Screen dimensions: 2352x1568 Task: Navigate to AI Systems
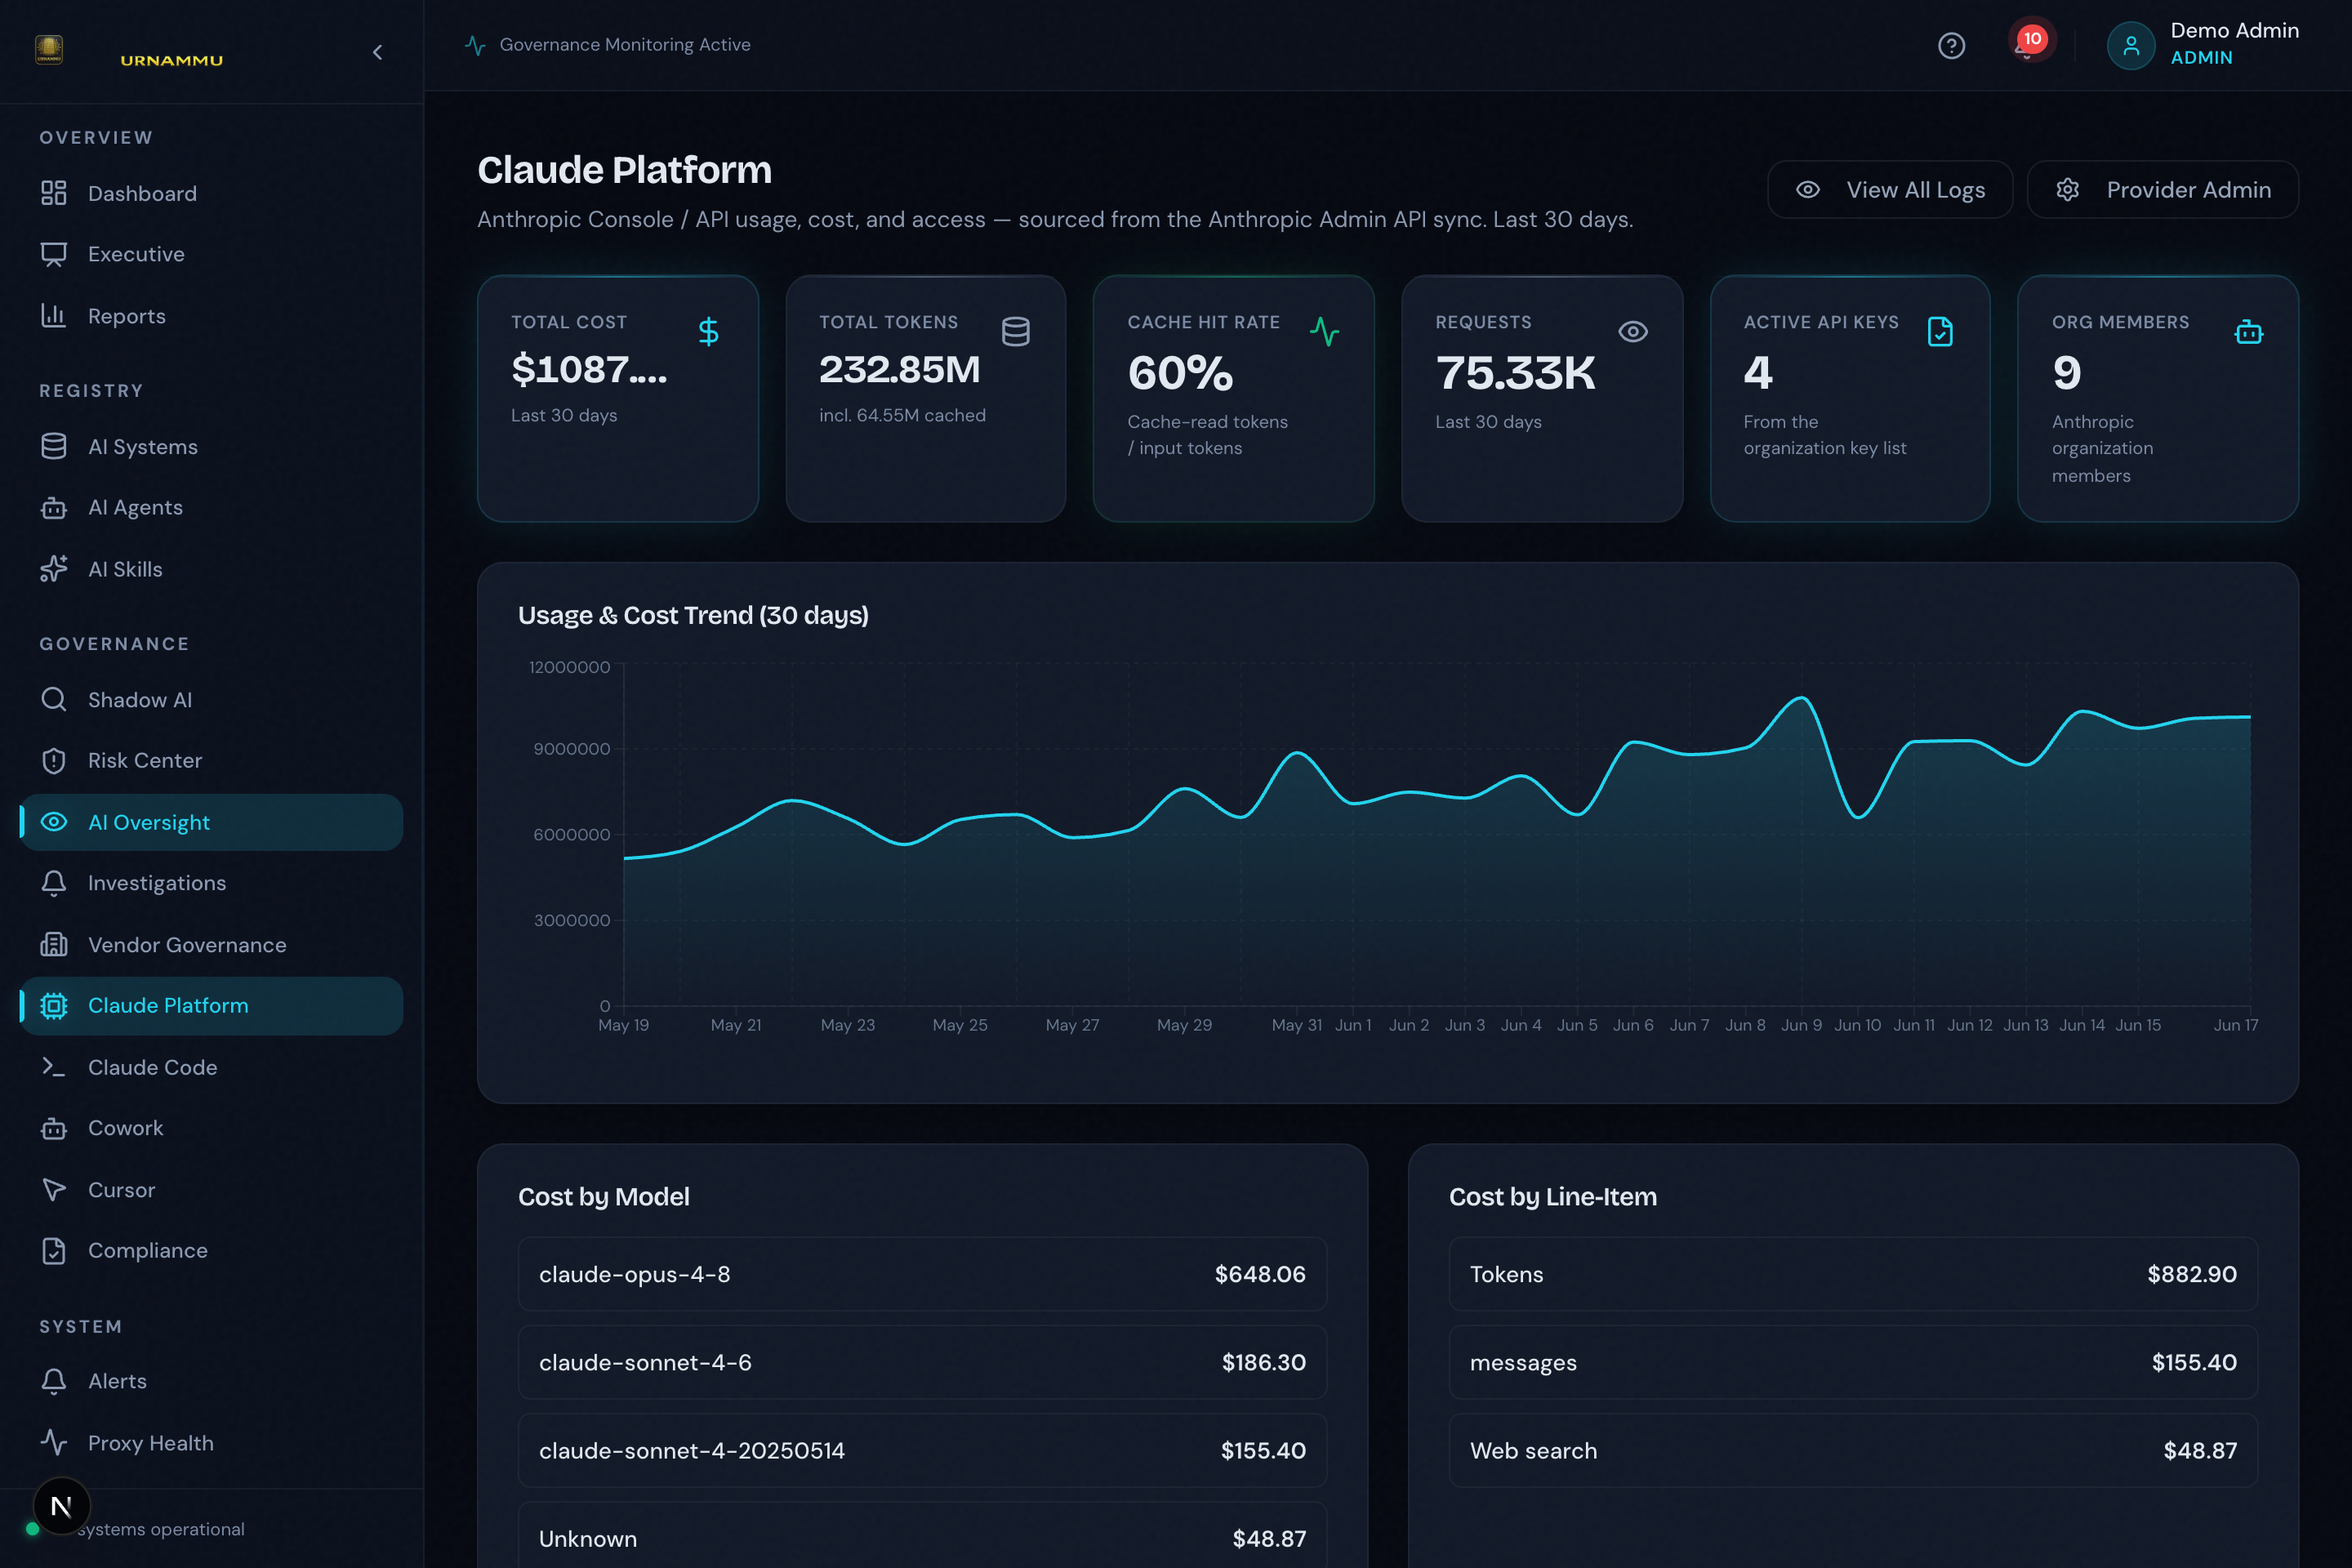(211, 447)
